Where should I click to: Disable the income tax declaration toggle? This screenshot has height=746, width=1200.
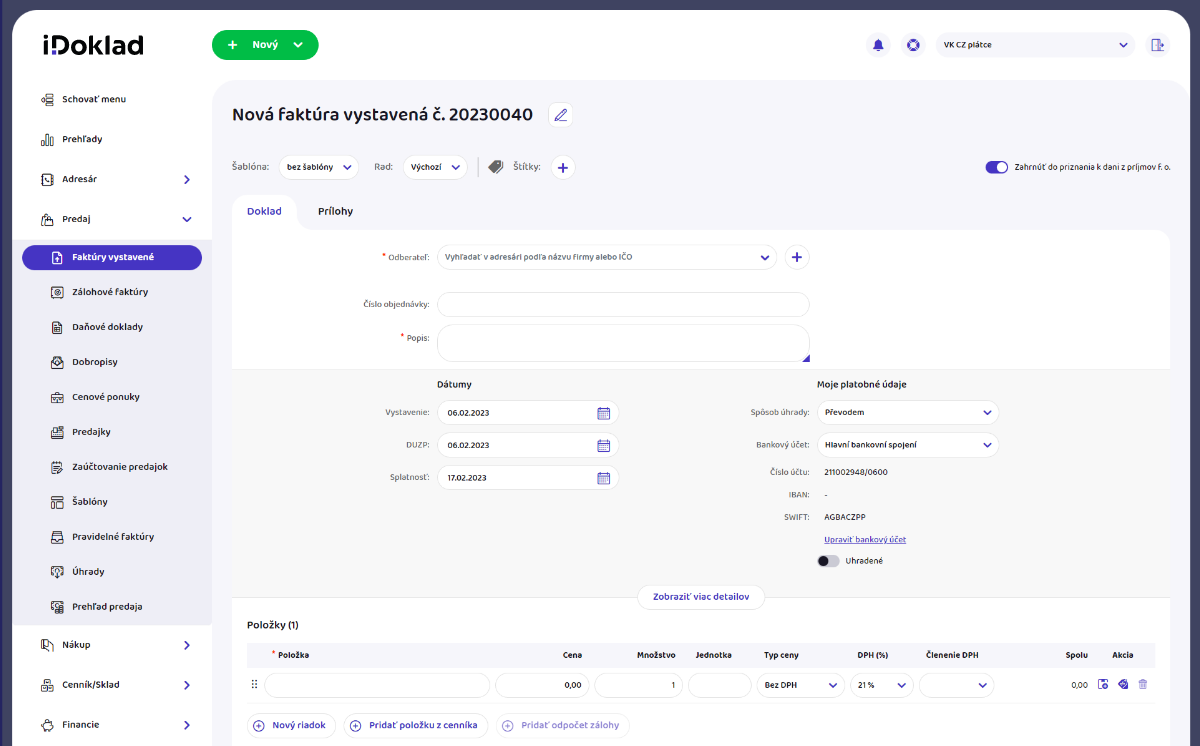click(x=996, y=168)
